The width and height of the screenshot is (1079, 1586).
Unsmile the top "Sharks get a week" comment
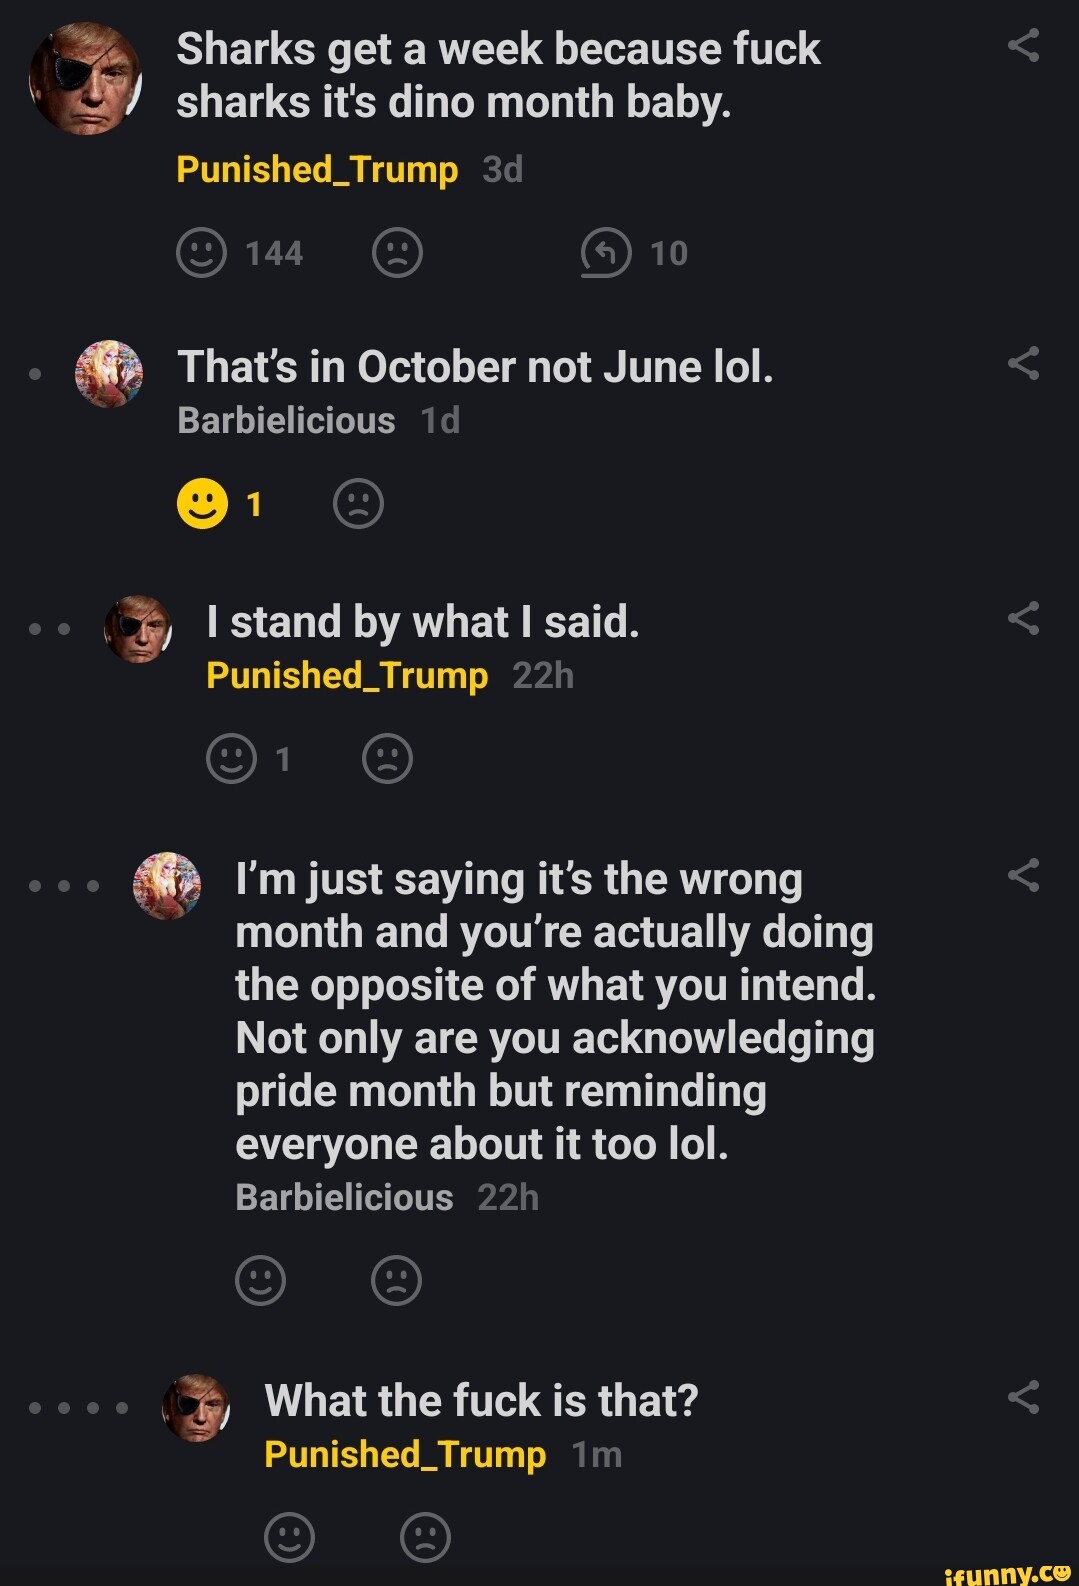click(x=397, y=253)
